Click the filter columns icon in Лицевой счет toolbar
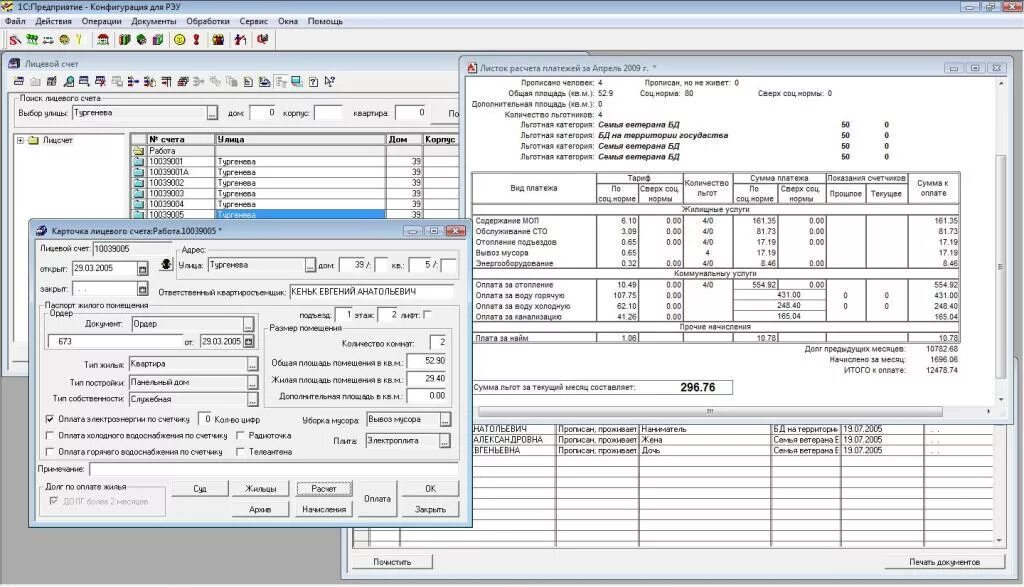1024x587 pixels. tap(166, 82)
